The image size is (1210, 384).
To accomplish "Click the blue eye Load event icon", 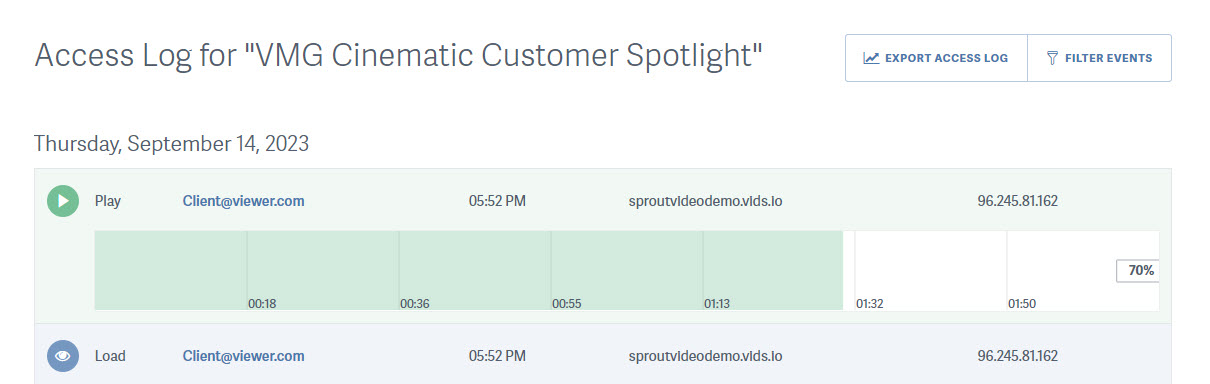I will click(62, 356).
